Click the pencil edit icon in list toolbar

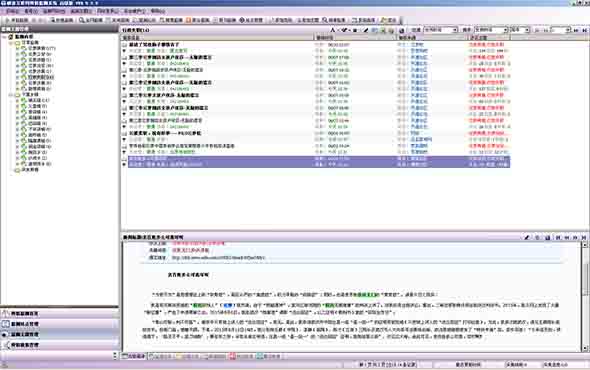pos(366,30)
